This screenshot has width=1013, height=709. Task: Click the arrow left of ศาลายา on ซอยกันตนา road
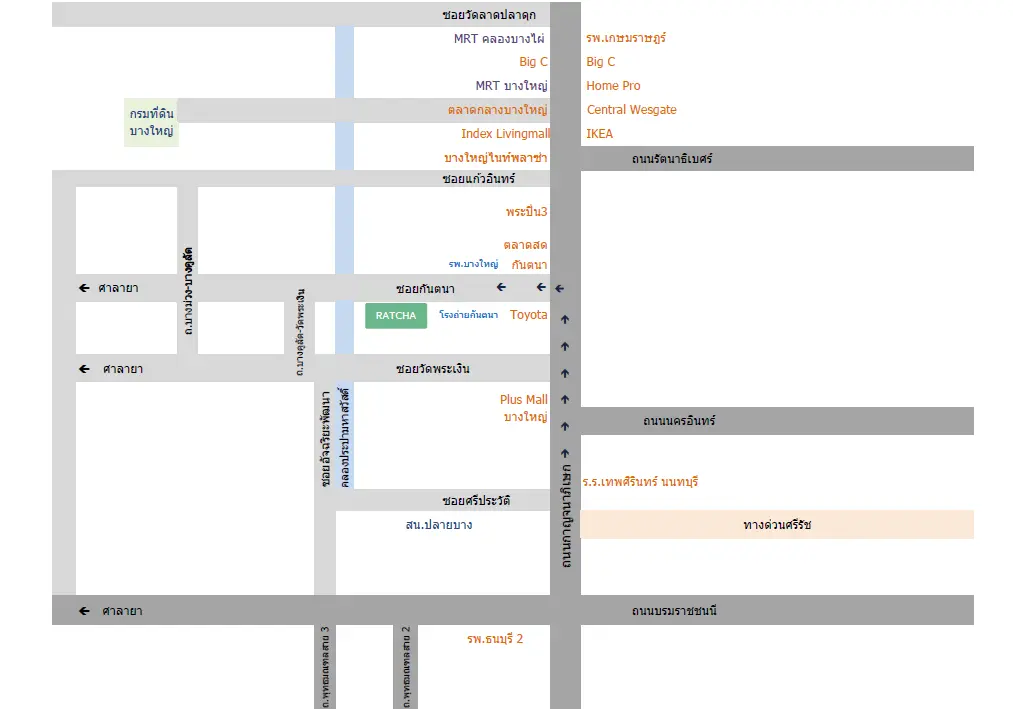pyautogui.click(x=85, y=289)
